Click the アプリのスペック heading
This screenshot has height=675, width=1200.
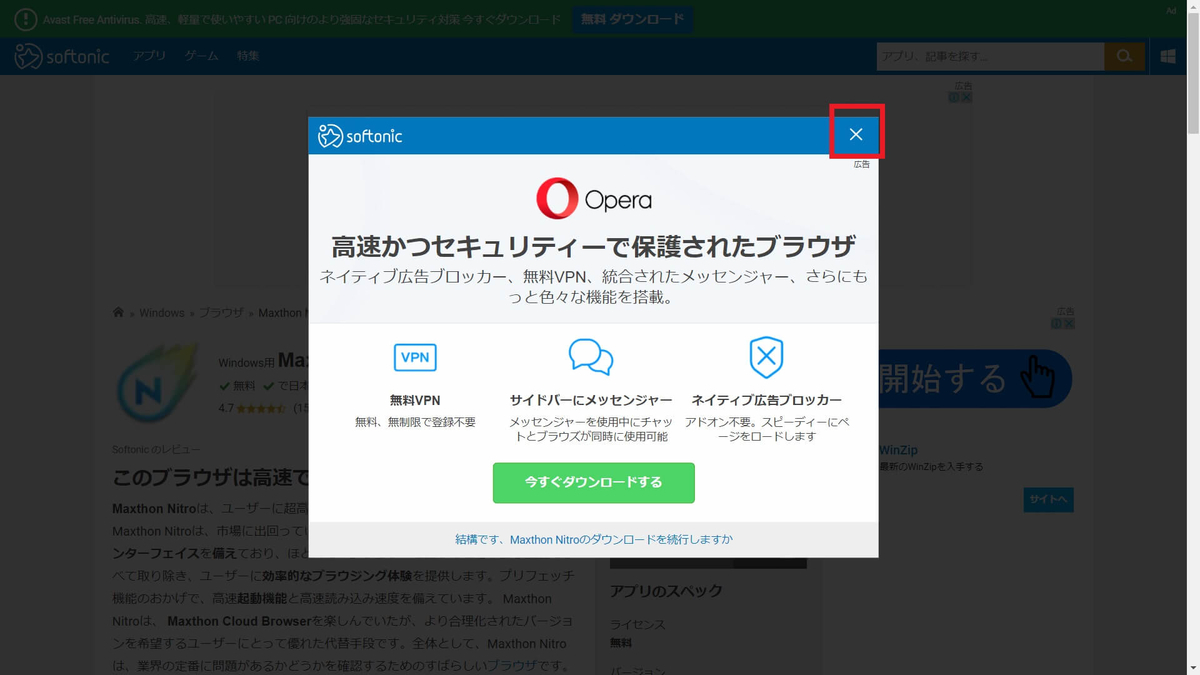coord(666,591)
